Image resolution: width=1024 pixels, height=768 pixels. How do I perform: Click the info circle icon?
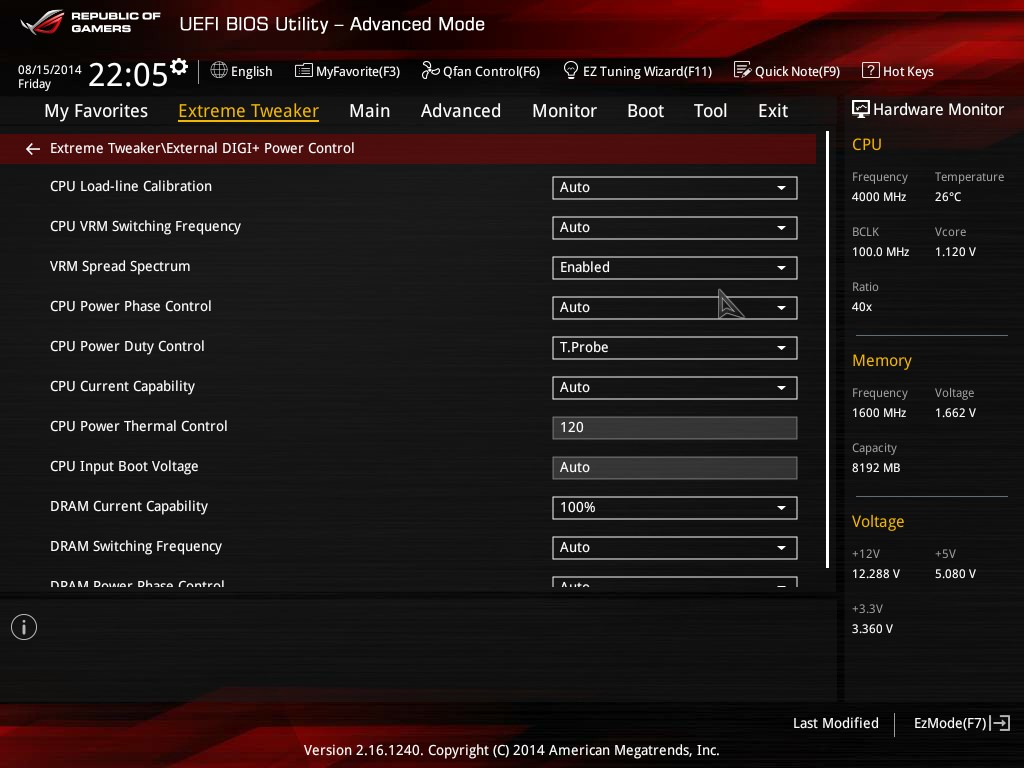click(24, 627)
